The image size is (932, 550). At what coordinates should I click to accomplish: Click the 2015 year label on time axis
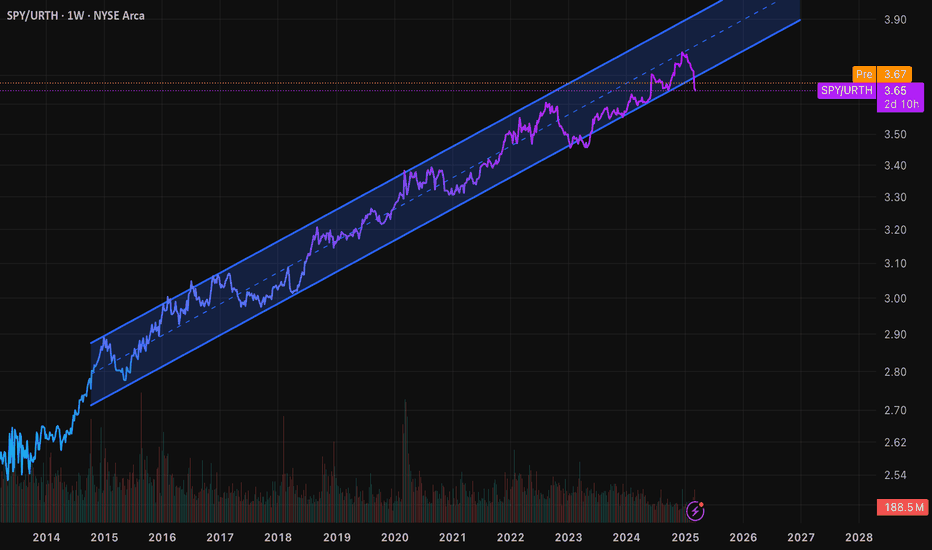(104, 538)
